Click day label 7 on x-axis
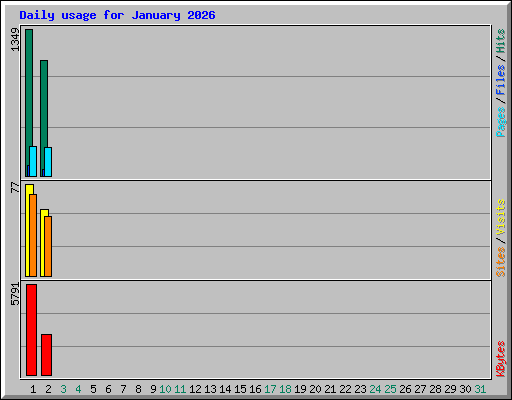 point(123,389)
